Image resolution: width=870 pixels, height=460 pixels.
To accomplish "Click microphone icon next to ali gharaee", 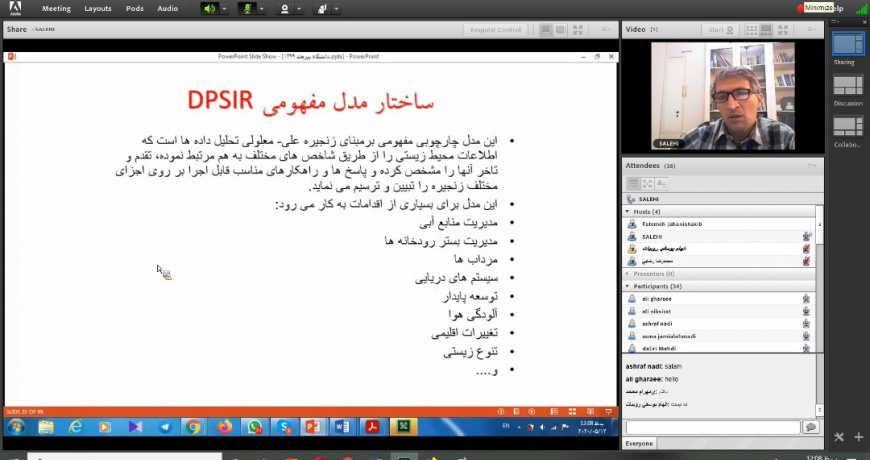I will pyautogui.click(x=806, y=299).
